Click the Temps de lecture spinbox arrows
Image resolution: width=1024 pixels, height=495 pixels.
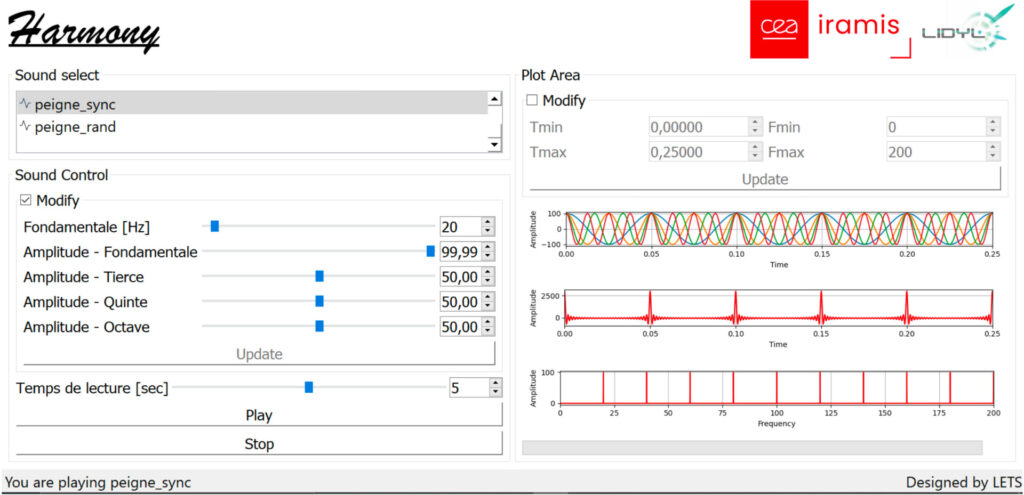tap(495, 387)
